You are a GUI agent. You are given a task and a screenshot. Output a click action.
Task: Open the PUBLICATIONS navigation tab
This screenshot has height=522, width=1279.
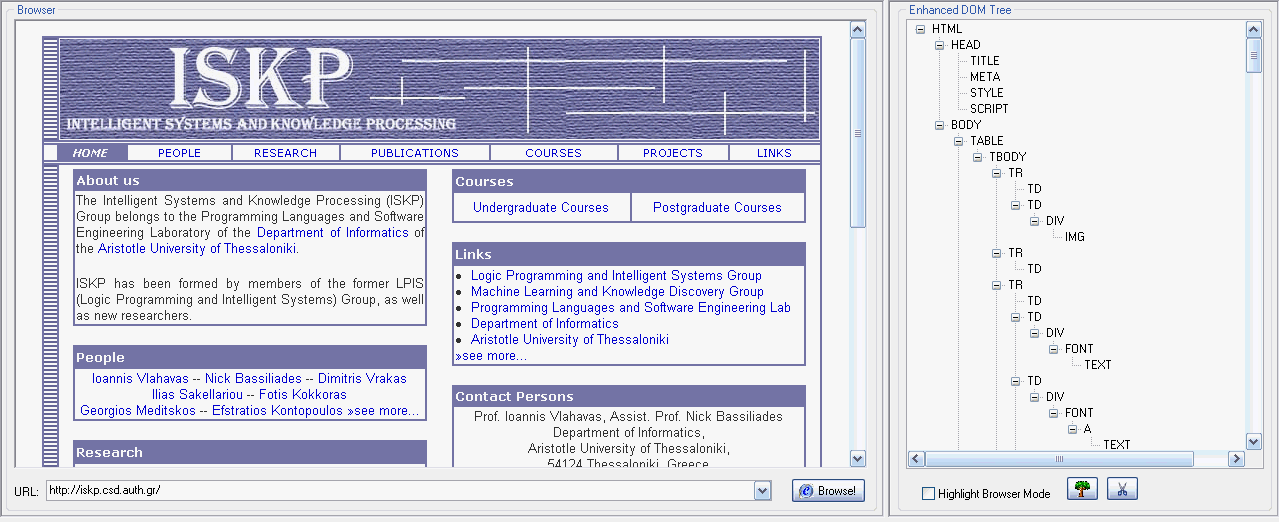415,153
